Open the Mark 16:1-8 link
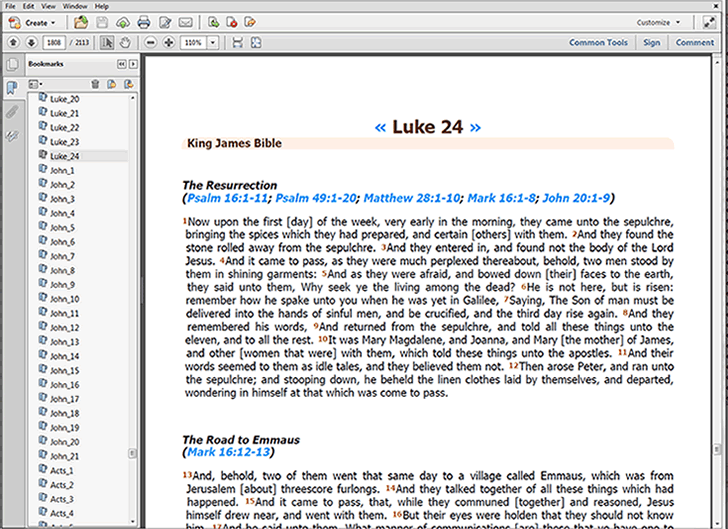Screen dimensions: 728x529 [x=501, y=198]
